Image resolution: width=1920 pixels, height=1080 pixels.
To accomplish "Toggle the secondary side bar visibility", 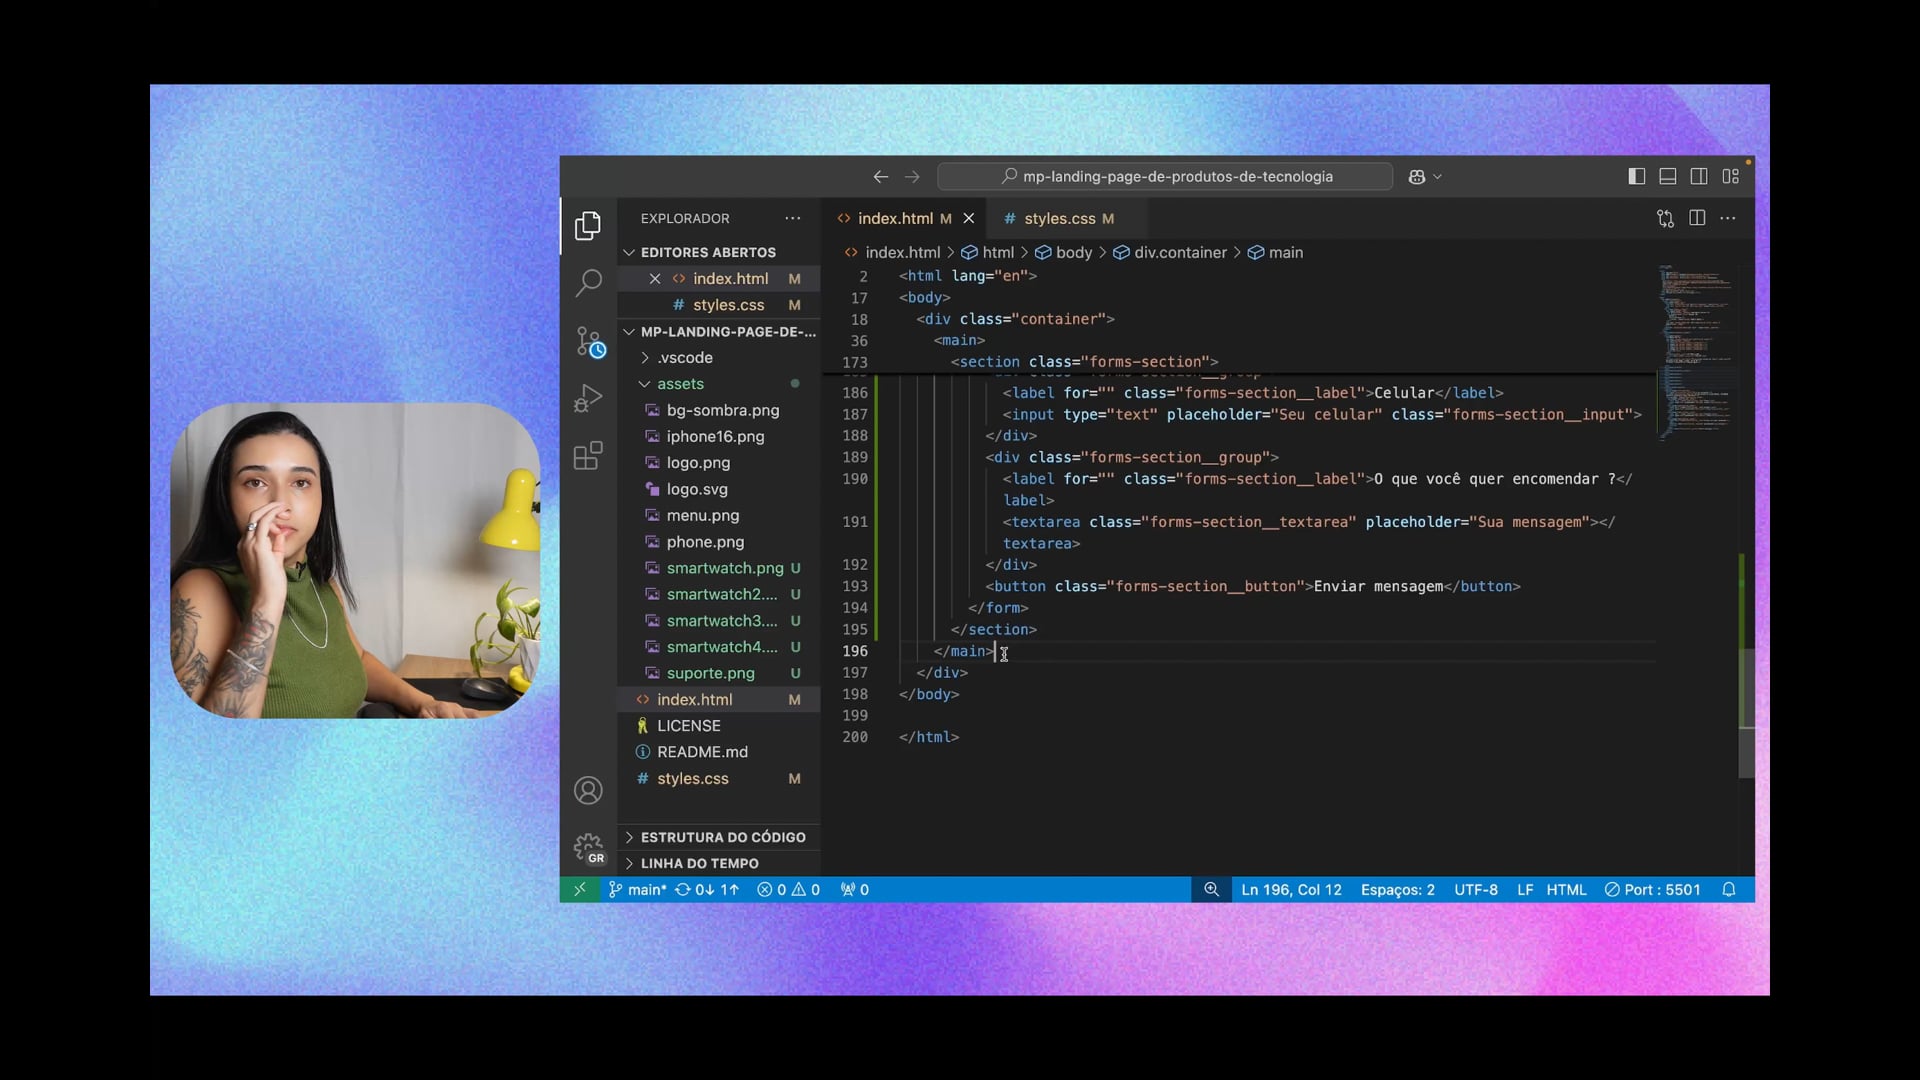I will click(x=1699, y=176).
